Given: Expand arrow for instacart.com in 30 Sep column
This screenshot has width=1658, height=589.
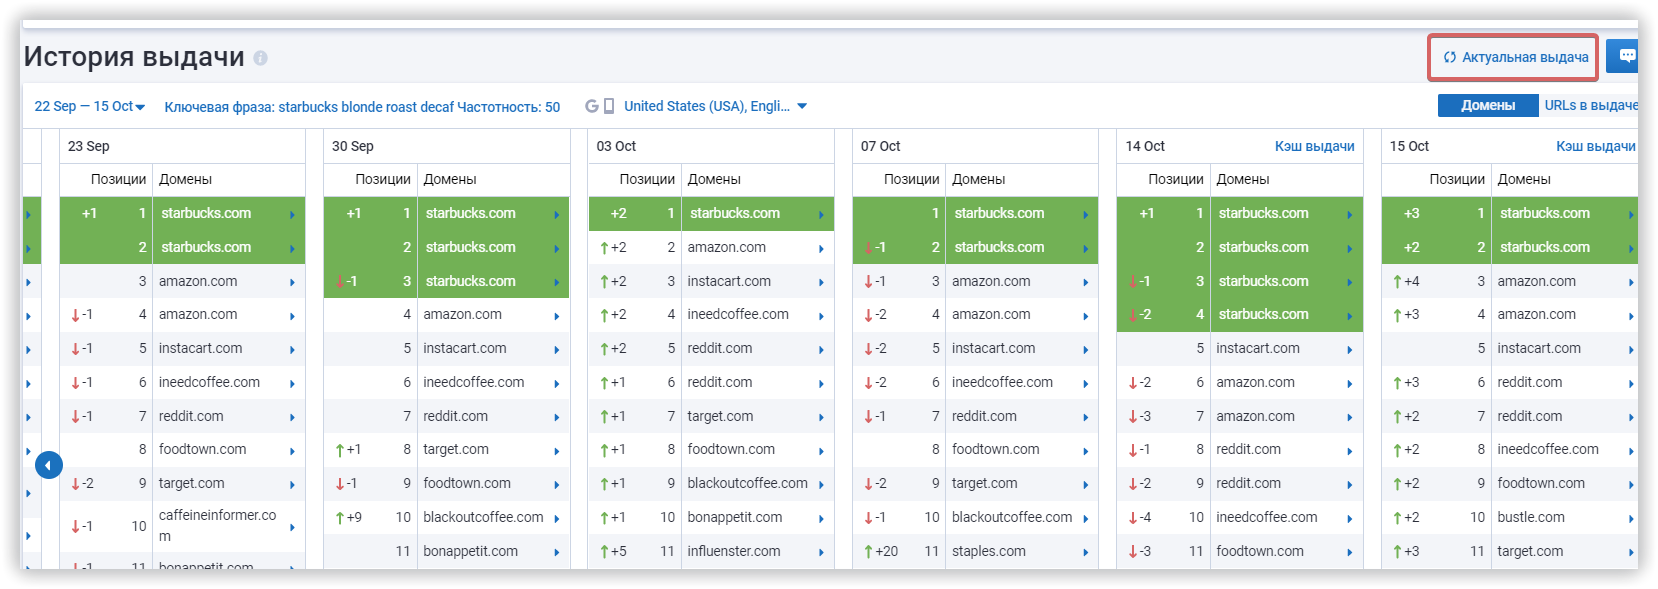Looking at the screenshot, I should [557, 350].
